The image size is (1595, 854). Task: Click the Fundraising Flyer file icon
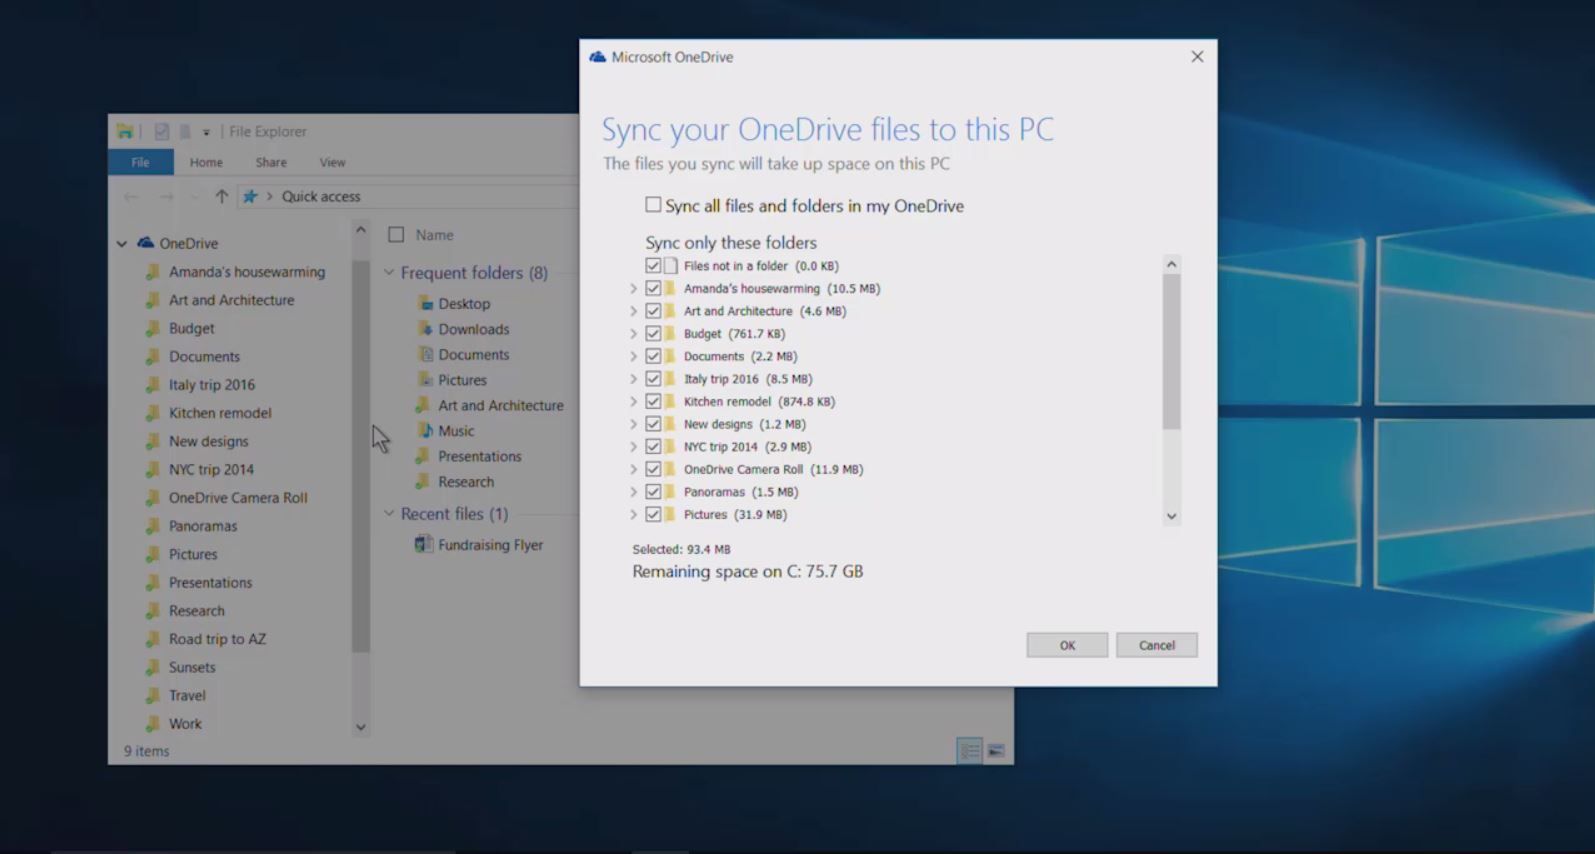[424, 544]
